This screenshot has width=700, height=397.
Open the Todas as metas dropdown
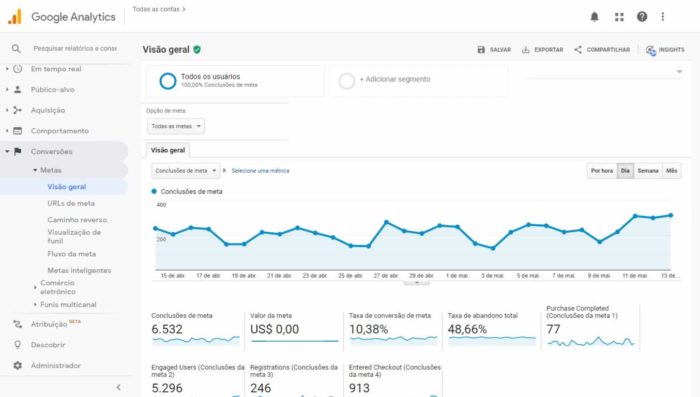click(x=176, y=126)
